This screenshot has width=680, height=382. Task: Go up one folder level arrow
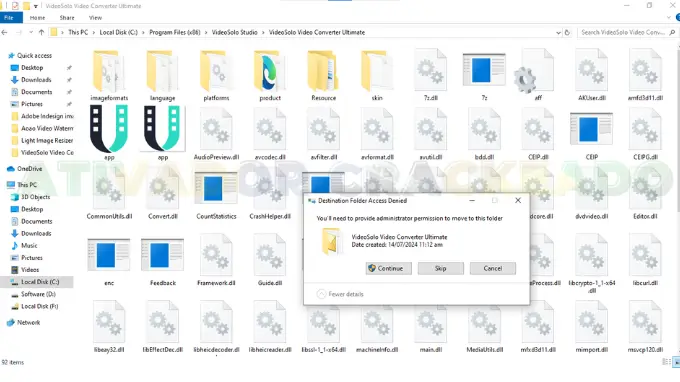(x=42, y=32)
